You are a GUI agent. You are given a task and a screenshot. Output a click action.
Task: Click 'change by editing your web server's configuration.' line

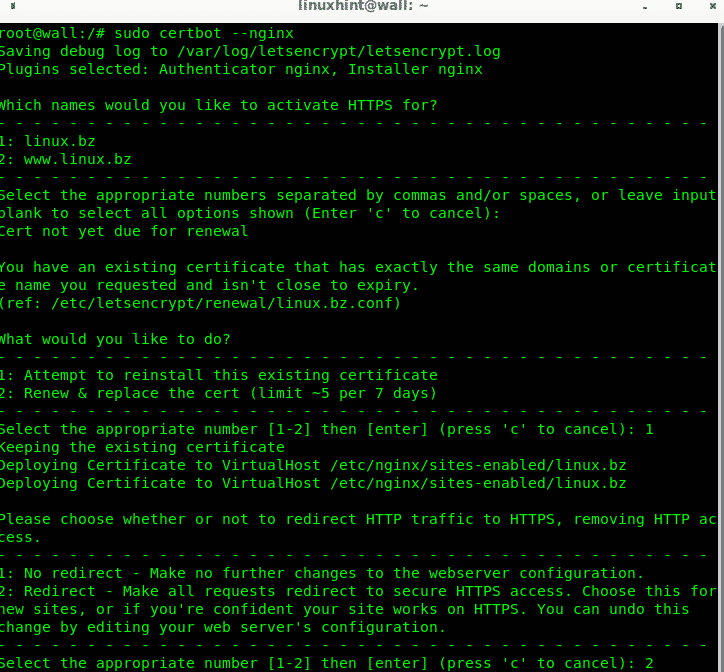223,628
